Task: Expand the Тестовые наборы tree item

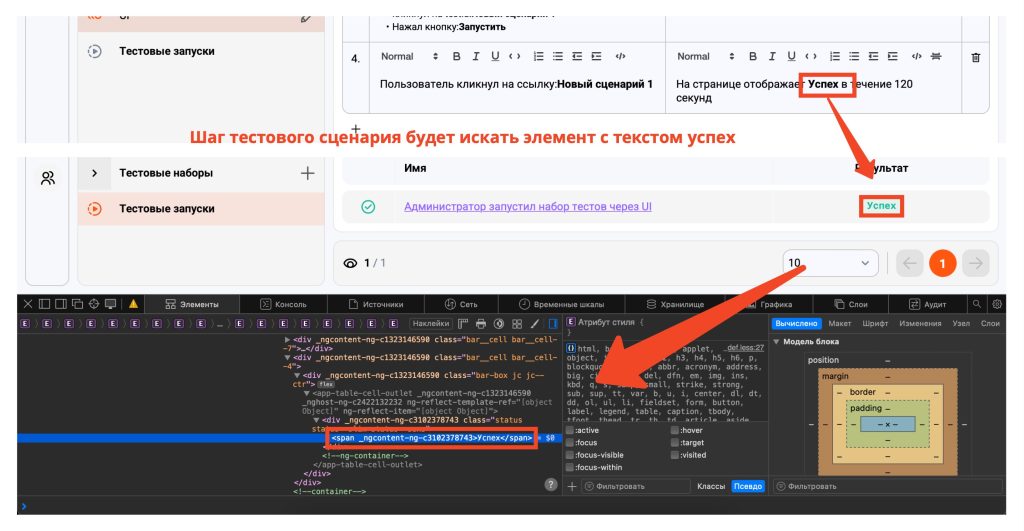Action: click(x=94, y=173)
